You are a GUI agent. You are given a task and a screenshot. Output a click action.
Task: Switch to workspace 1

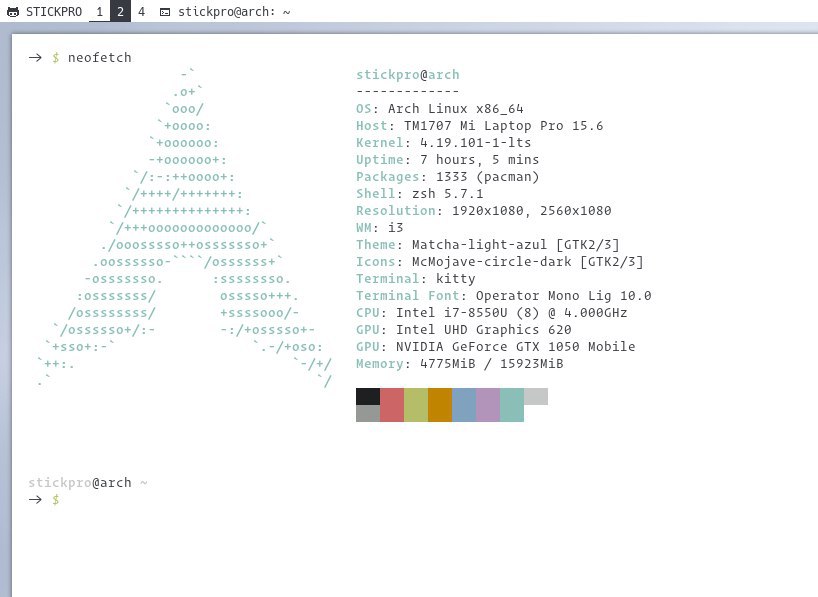[99, 11]
